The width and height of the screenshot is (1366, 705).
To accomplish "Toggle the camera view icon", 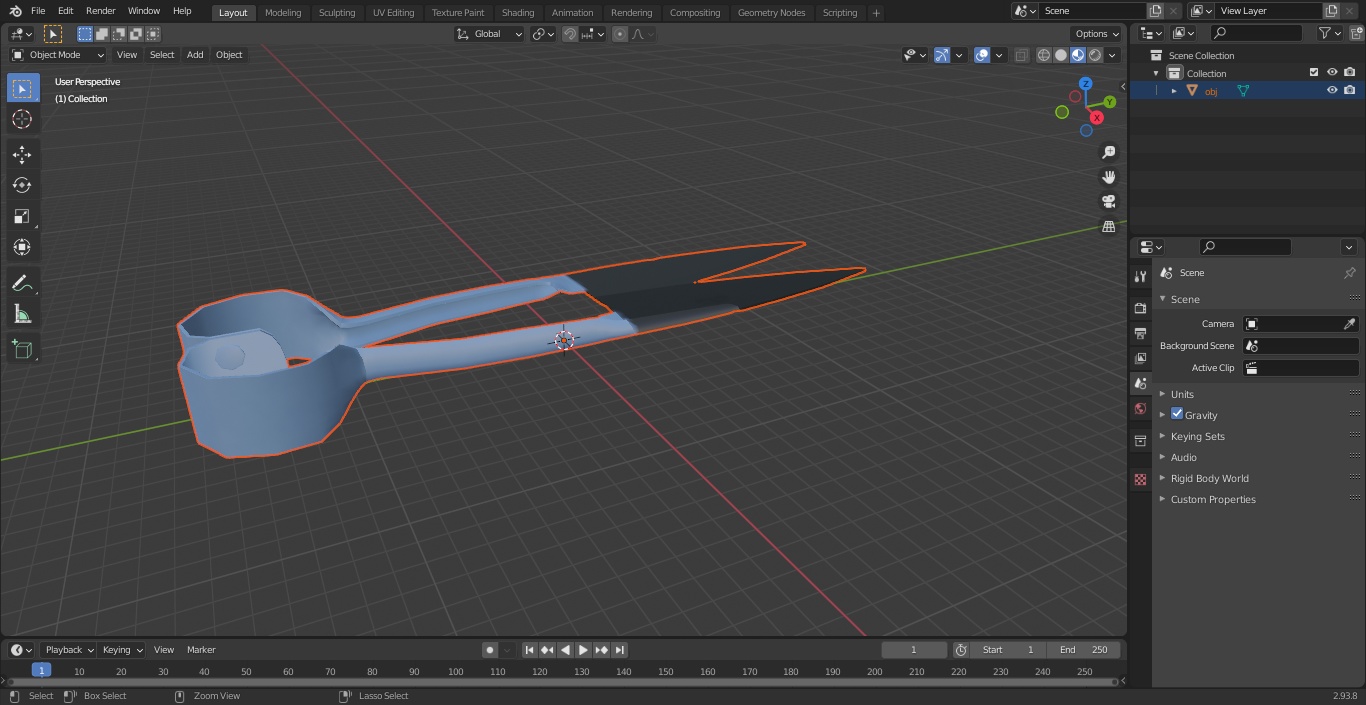I will [x=1108, y=202].
